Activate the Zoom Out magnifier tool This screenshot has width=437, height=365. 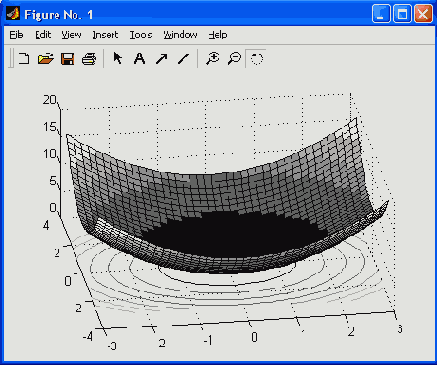pyautogui.click(x=234, y=59)
